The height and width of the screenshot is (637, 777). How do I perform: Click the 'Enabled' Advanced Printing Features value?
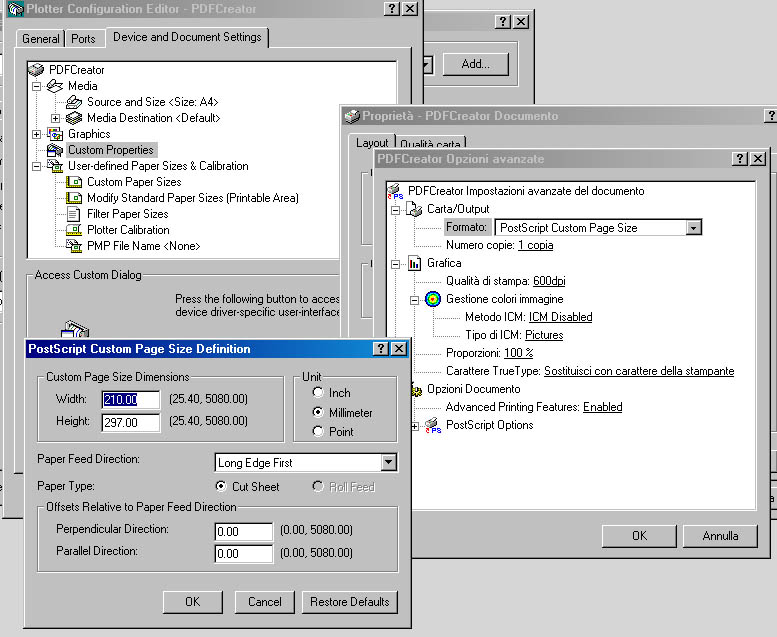[x=603, y=407]
